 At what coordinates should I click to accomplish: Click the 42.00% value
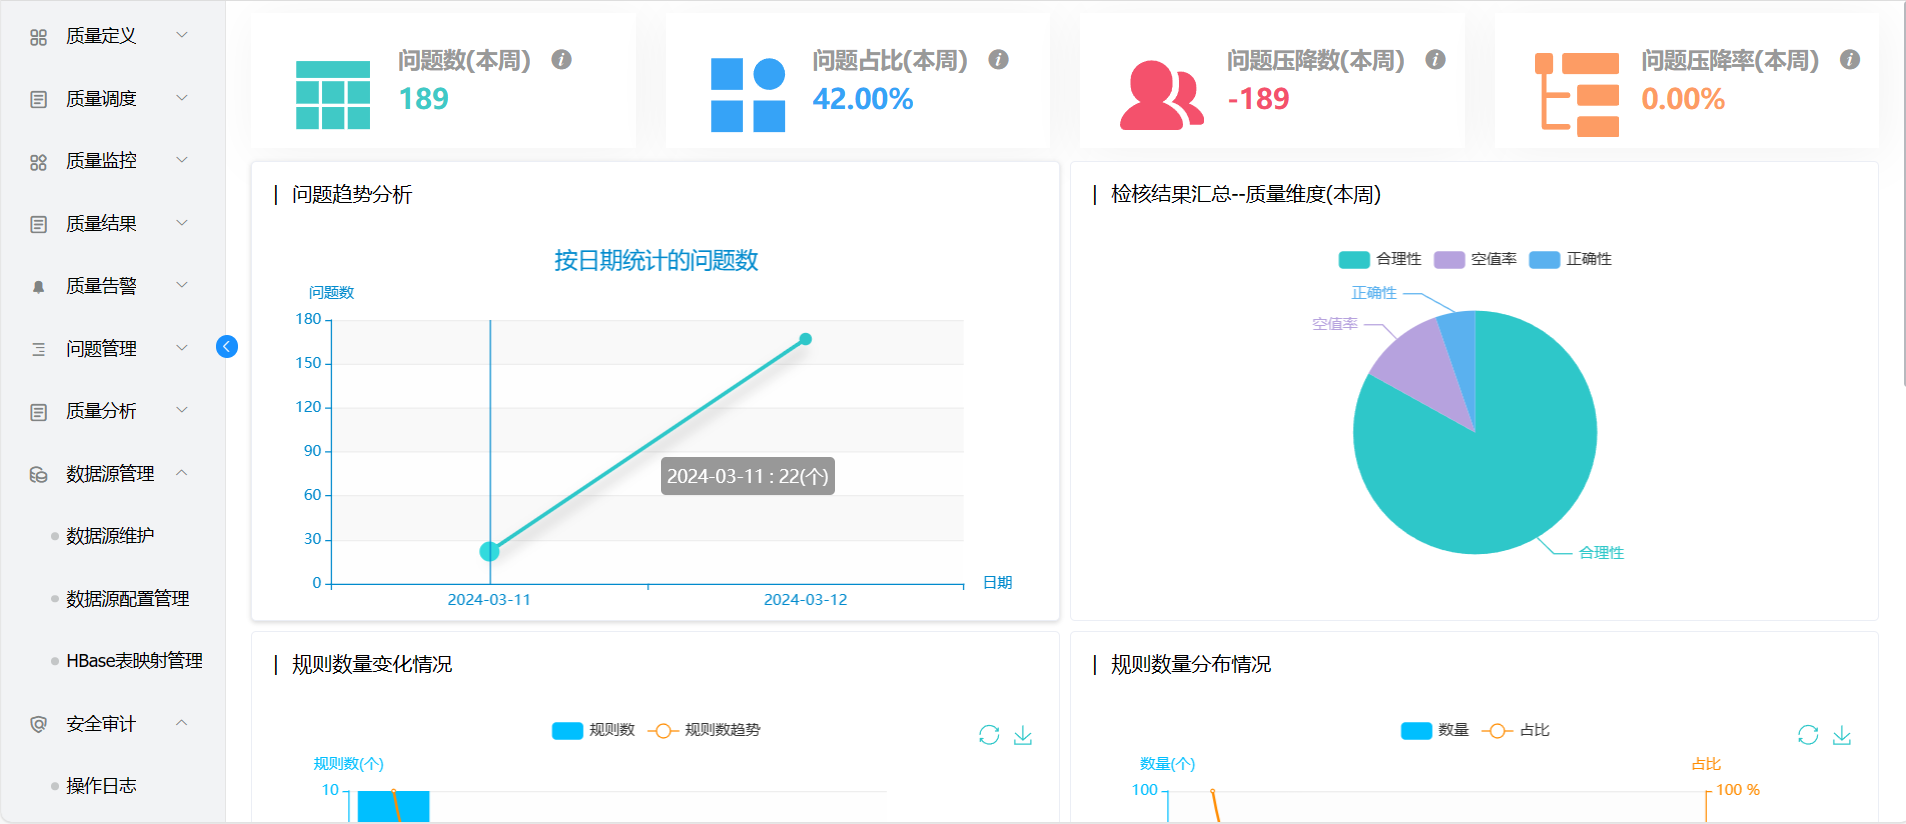point(863,99)
